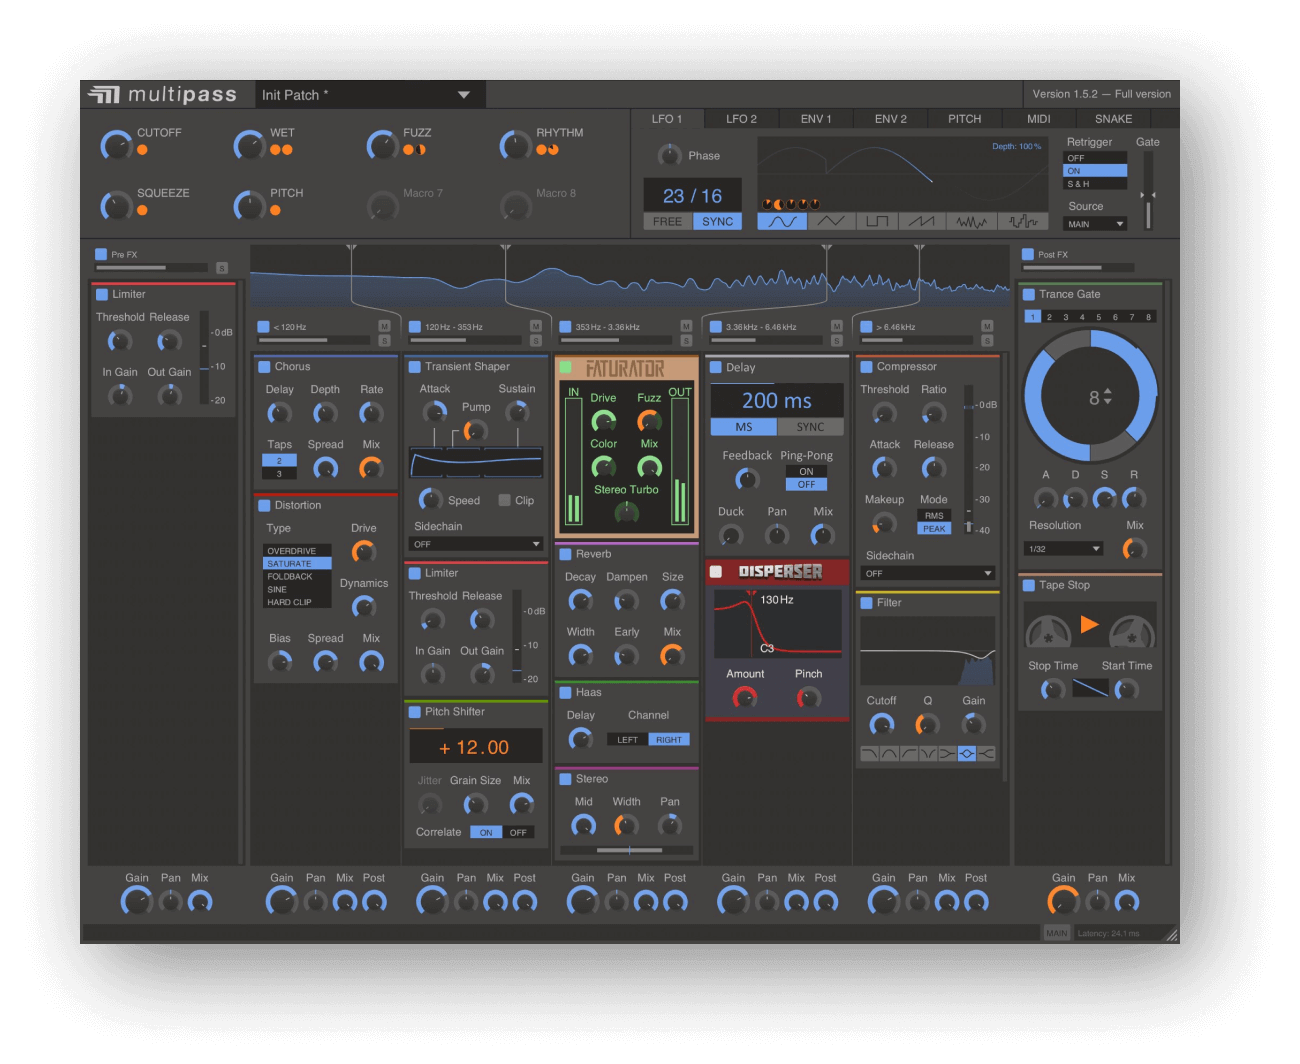Select the triangle LFO waveform shape
The width and height of the screenshot is (1300, 1064).
coord(830,221)
